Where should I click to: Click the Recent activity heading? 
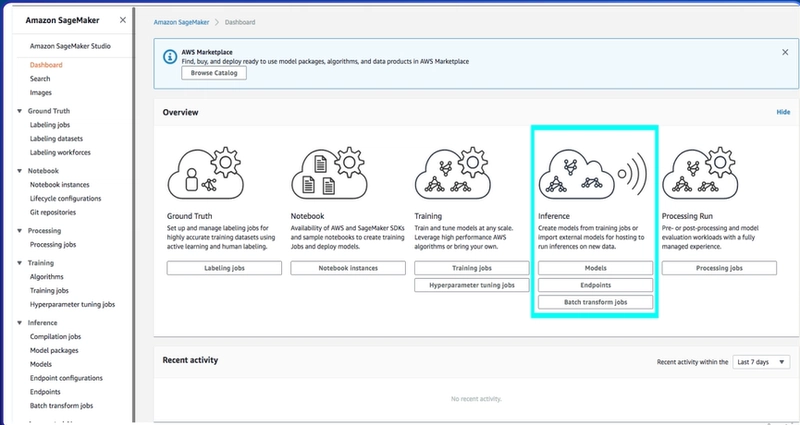tap(190, 360)
